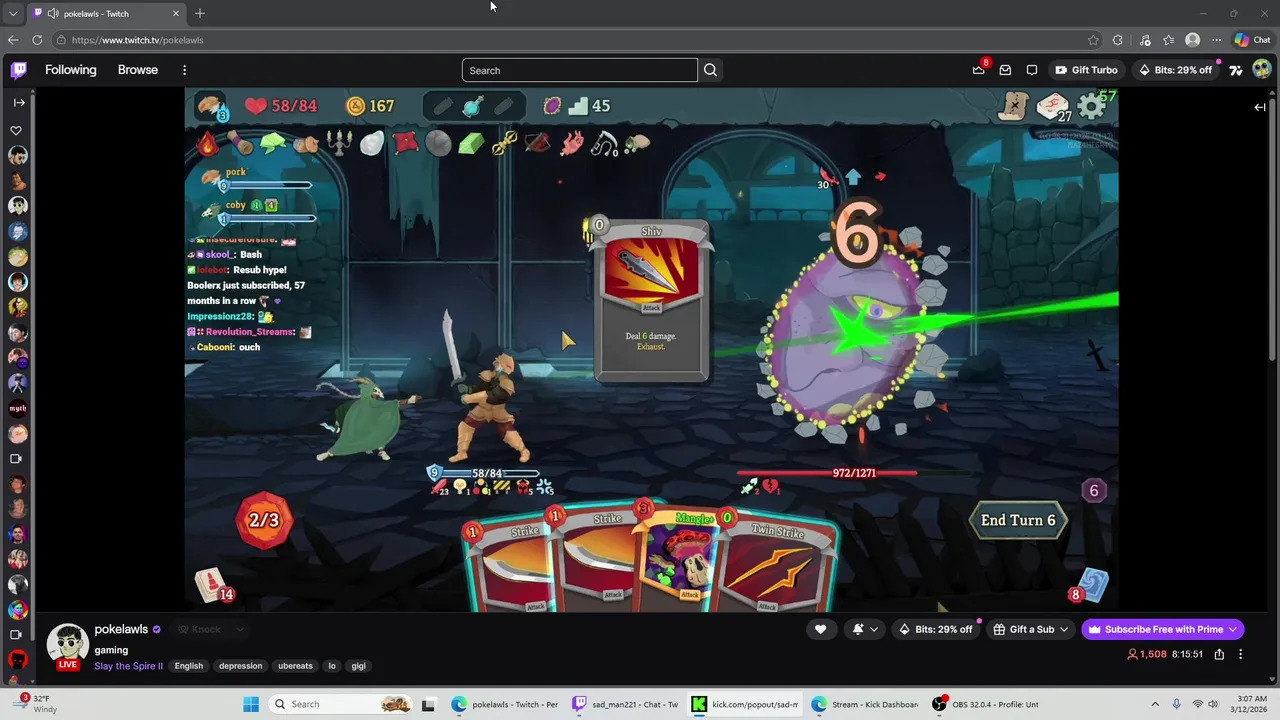Select the English tag
The image size is (1280, 720).
pos(188,666)
